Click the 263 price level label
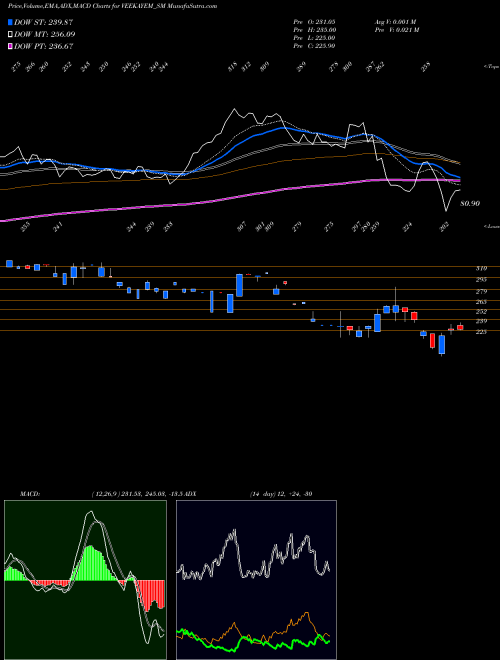Image resolution: width=500 pixels, height=660 pixels. (x=482, y=302)
